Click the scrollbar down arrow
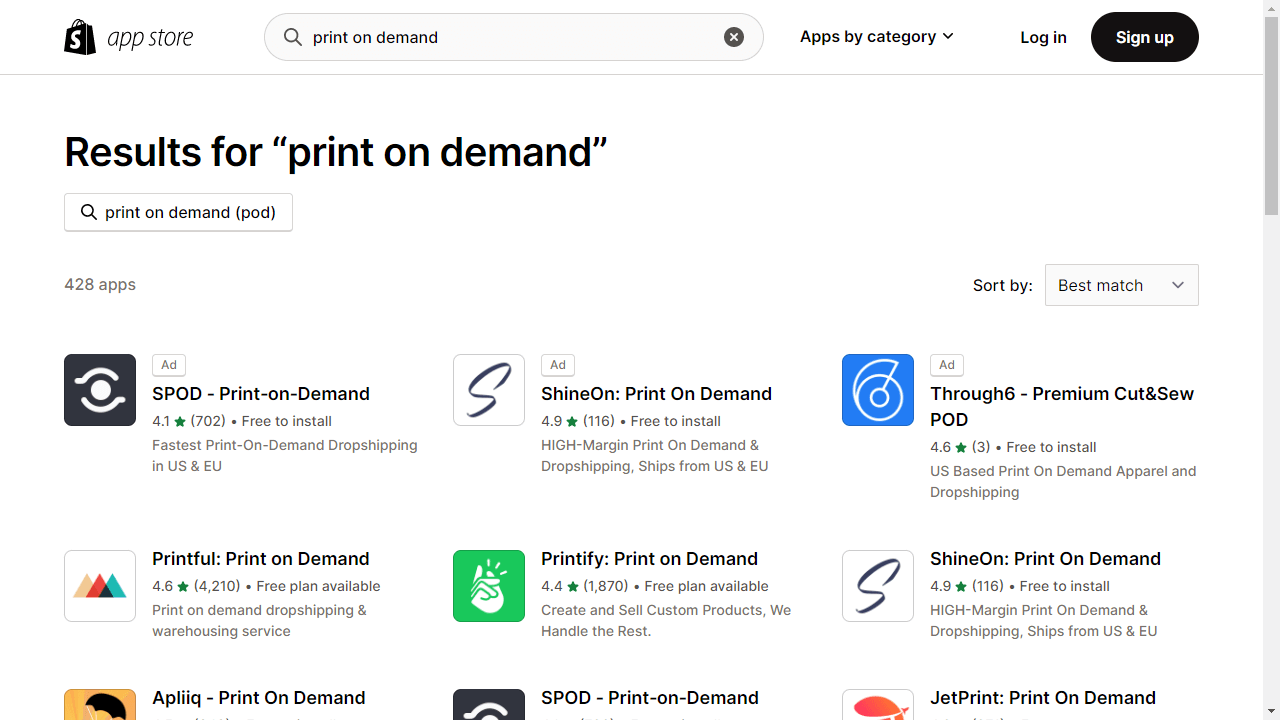 [x=1272, y=712]
